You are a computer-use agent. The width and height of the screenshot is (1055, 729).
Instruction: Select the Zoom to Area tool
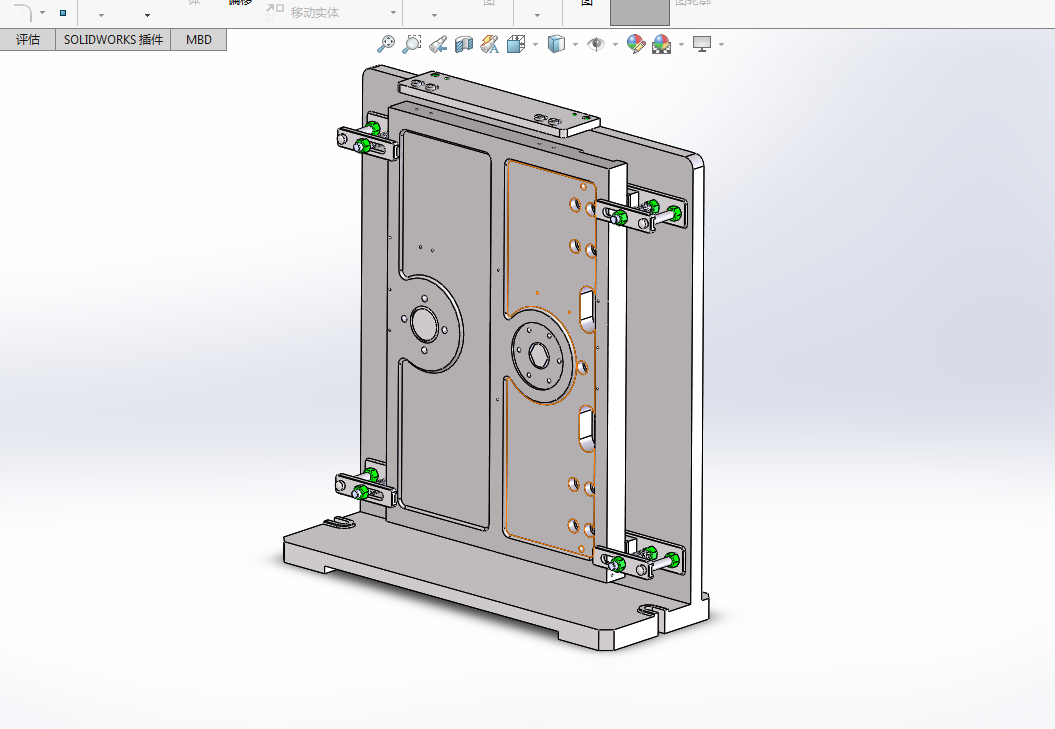pos(412,44)
